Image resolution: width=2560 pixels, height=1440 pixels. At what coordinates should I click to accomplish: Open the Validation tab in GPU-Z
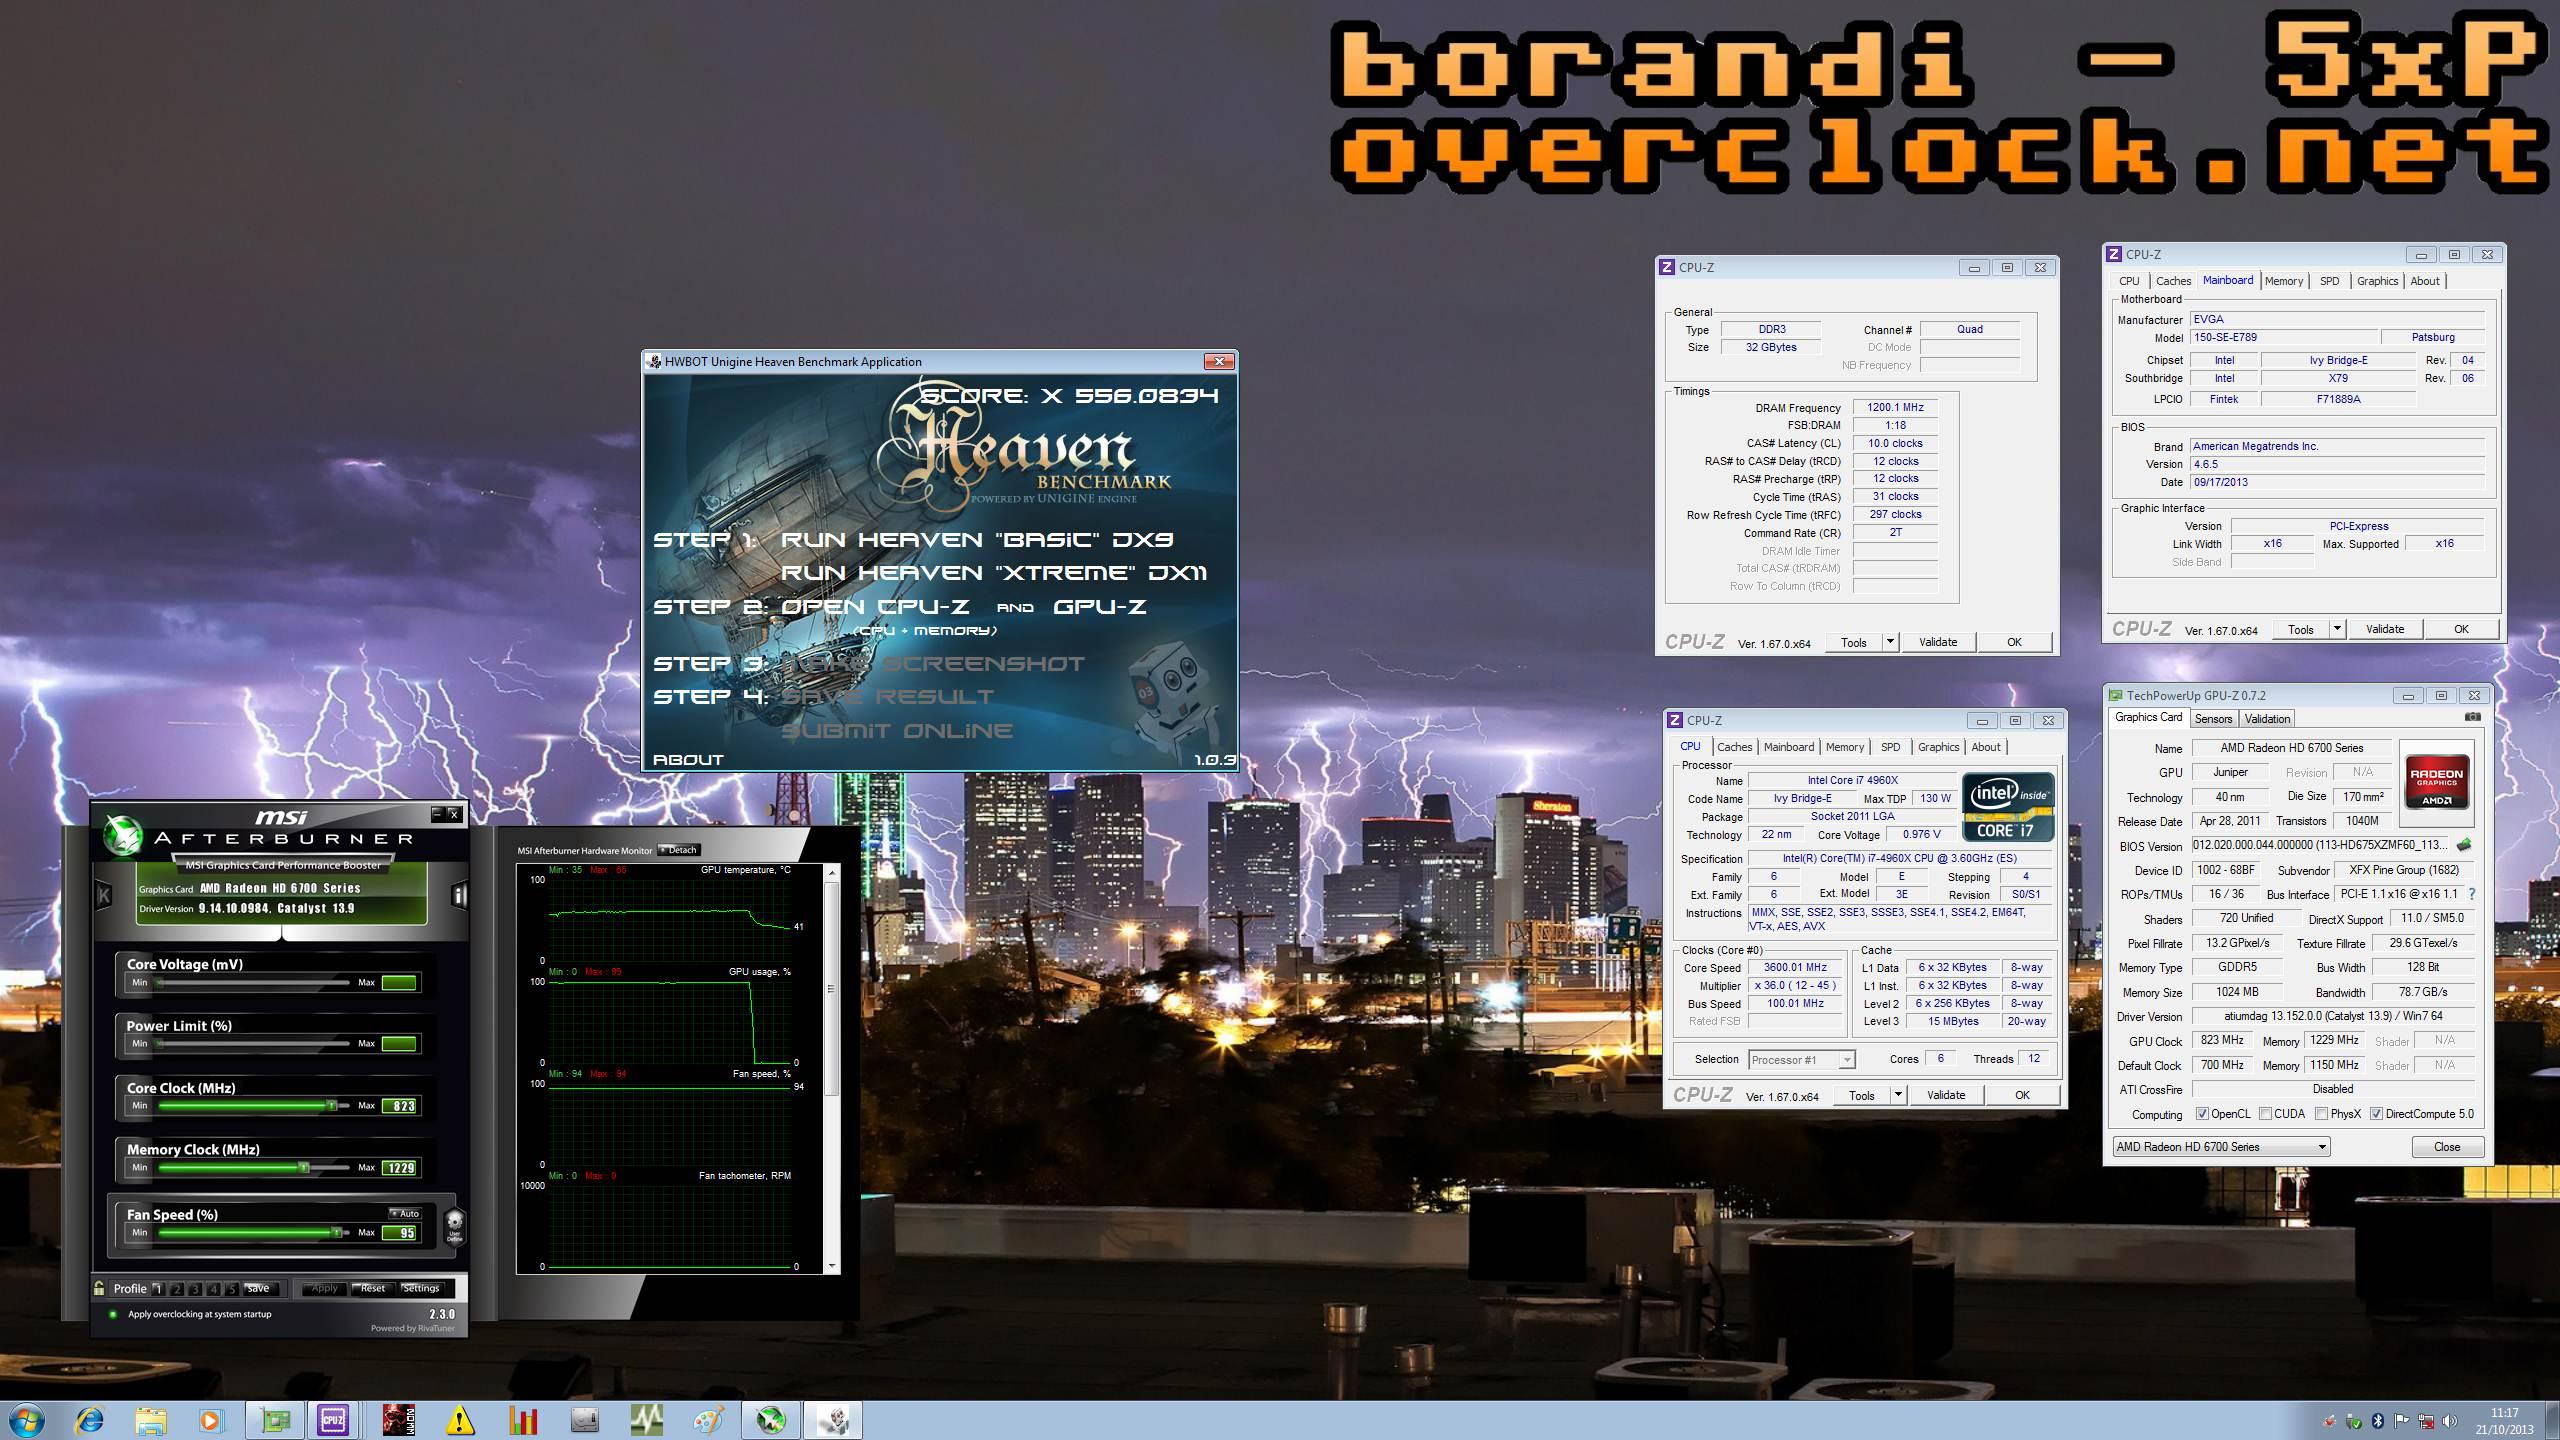pyautogui.click(x=2267, y=719)
